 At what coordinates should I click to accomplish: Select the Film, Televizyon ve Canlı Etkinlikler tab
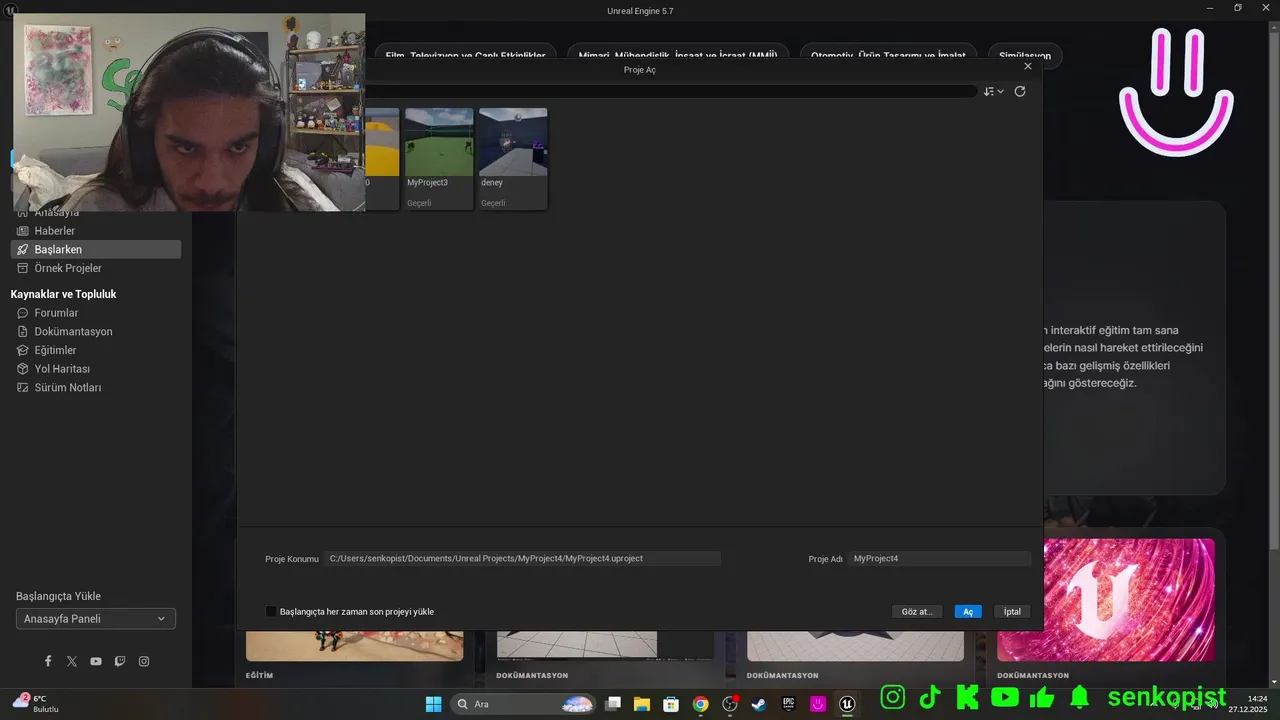(465, 55)
